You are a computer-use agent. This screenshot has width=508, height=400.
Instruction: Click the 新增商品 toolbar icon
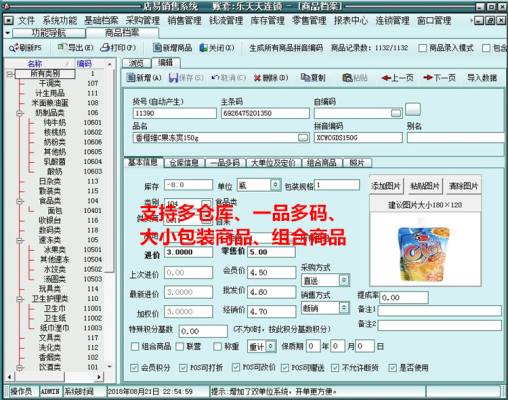pyautogui.click(x=157, y=48)
